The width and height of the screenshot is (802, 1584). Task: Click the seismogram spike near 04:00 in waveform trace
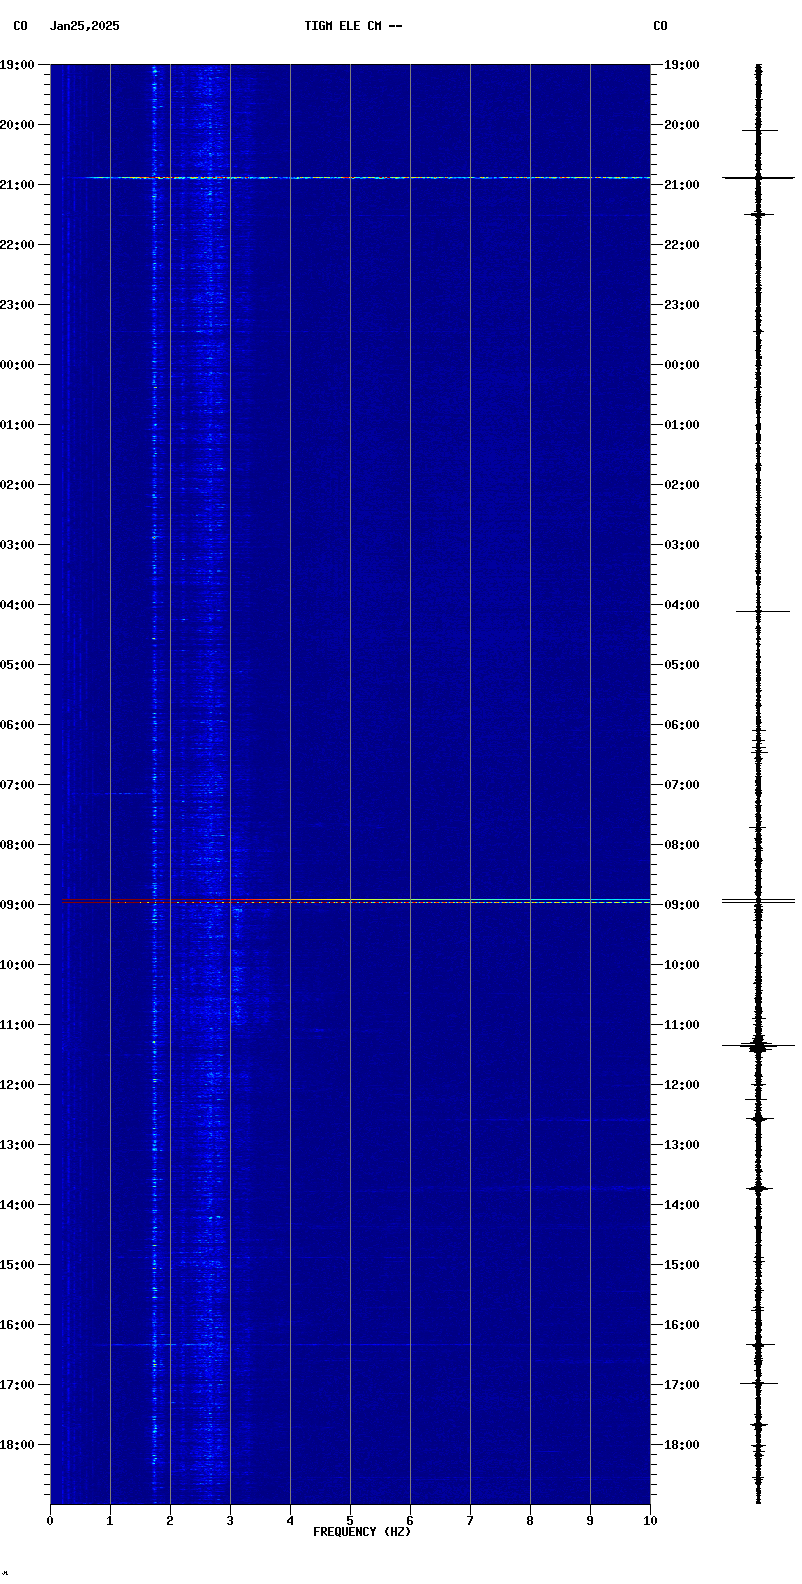[758, 611]
